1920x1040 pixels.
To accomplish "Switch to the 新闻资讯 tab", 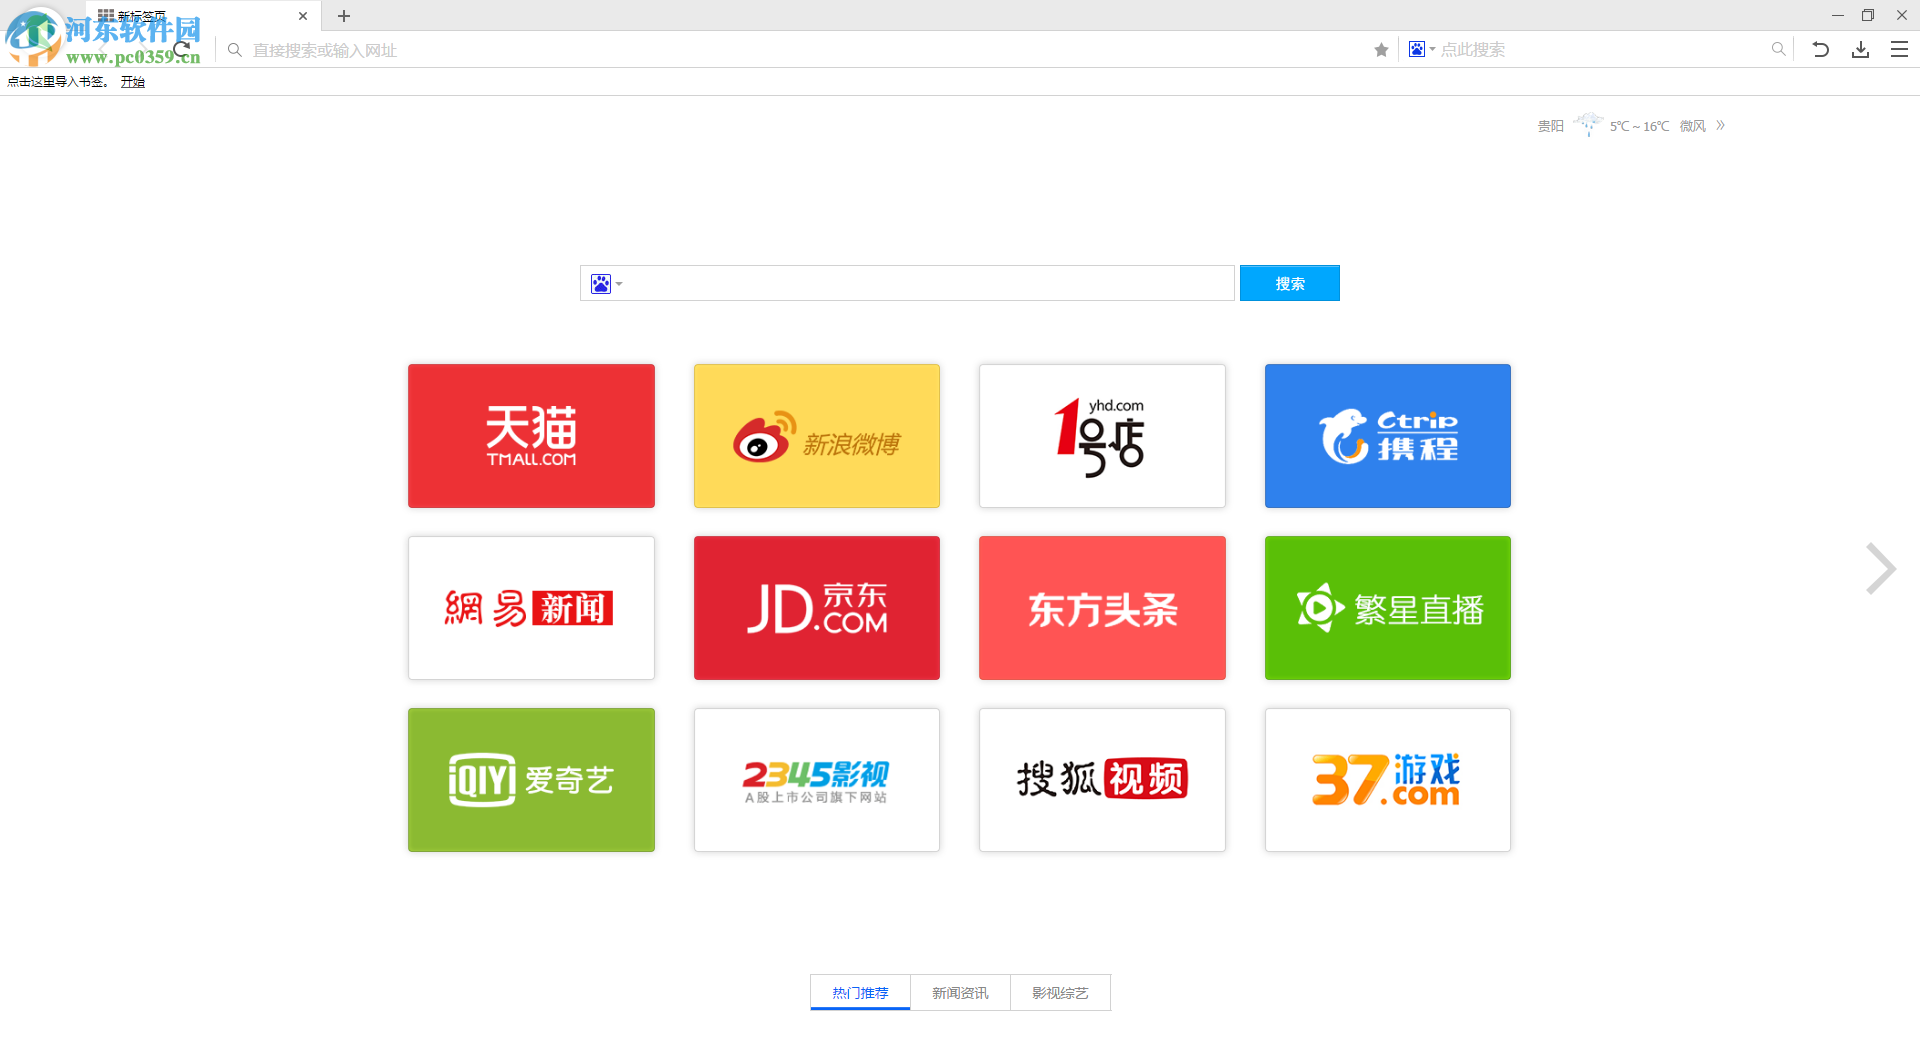I will (959, 992).
